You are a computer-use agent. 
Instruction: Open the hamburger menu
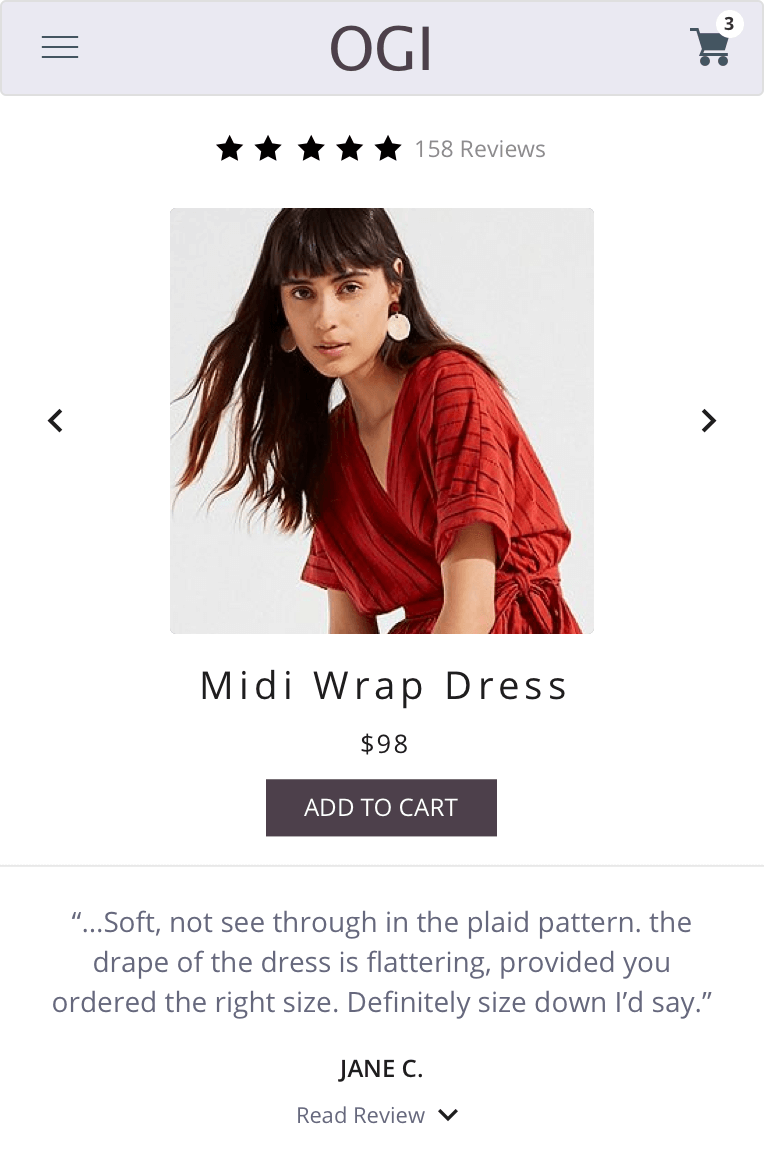tap(60, 47)
